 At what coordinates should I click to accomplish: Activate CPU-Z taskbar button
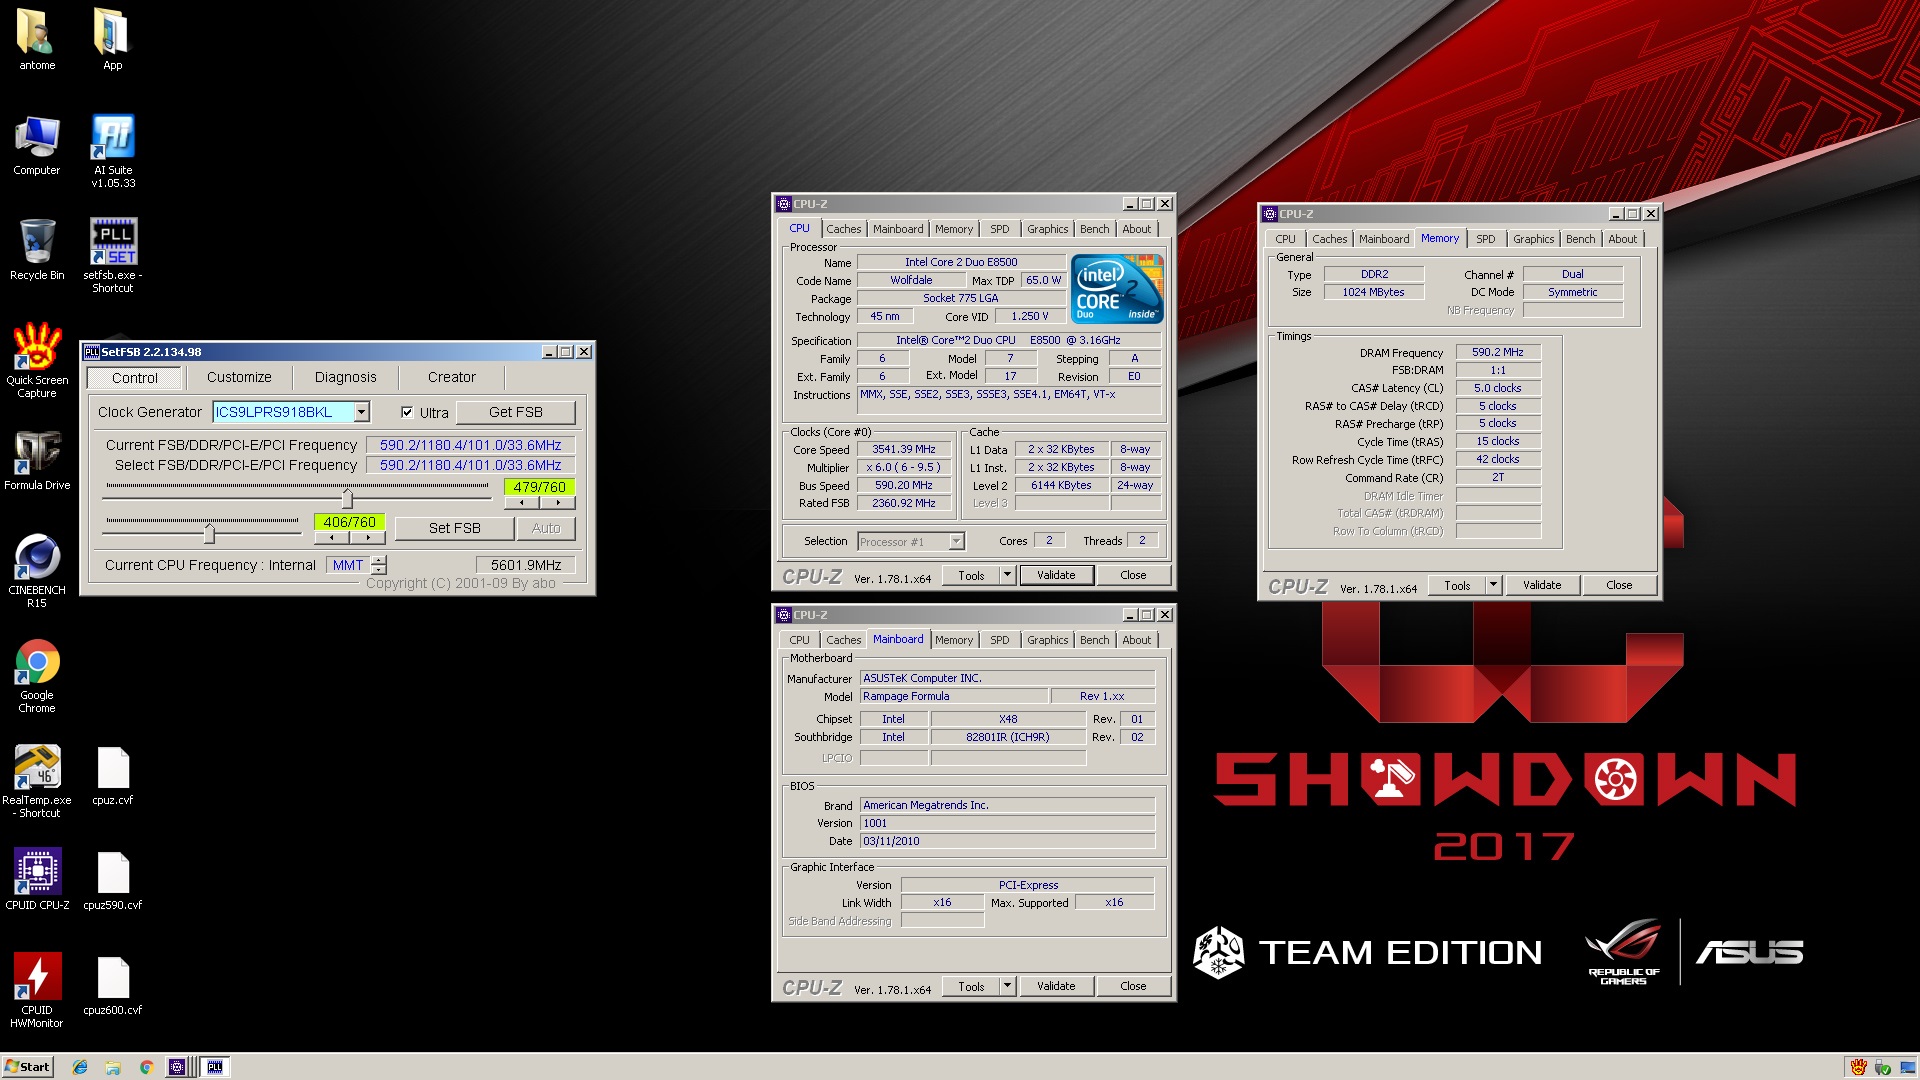coord(178,1067)
